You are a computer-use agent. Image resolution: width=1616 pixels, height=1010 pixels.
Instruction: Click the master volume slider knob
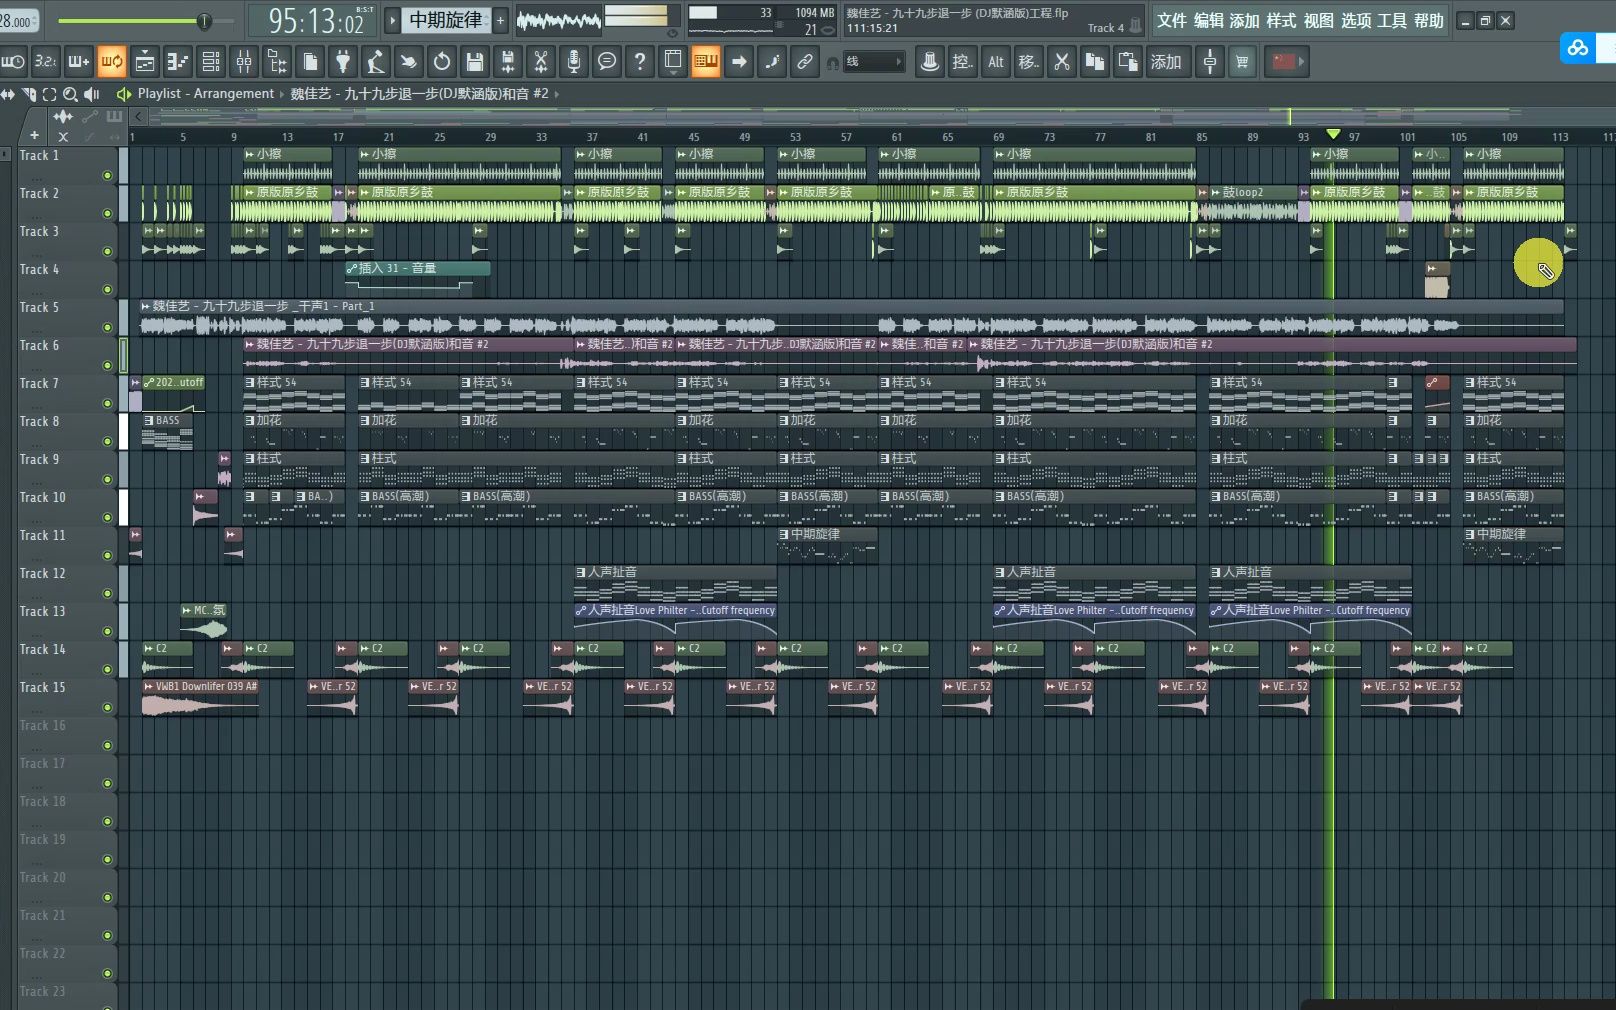tap(204, 21)
